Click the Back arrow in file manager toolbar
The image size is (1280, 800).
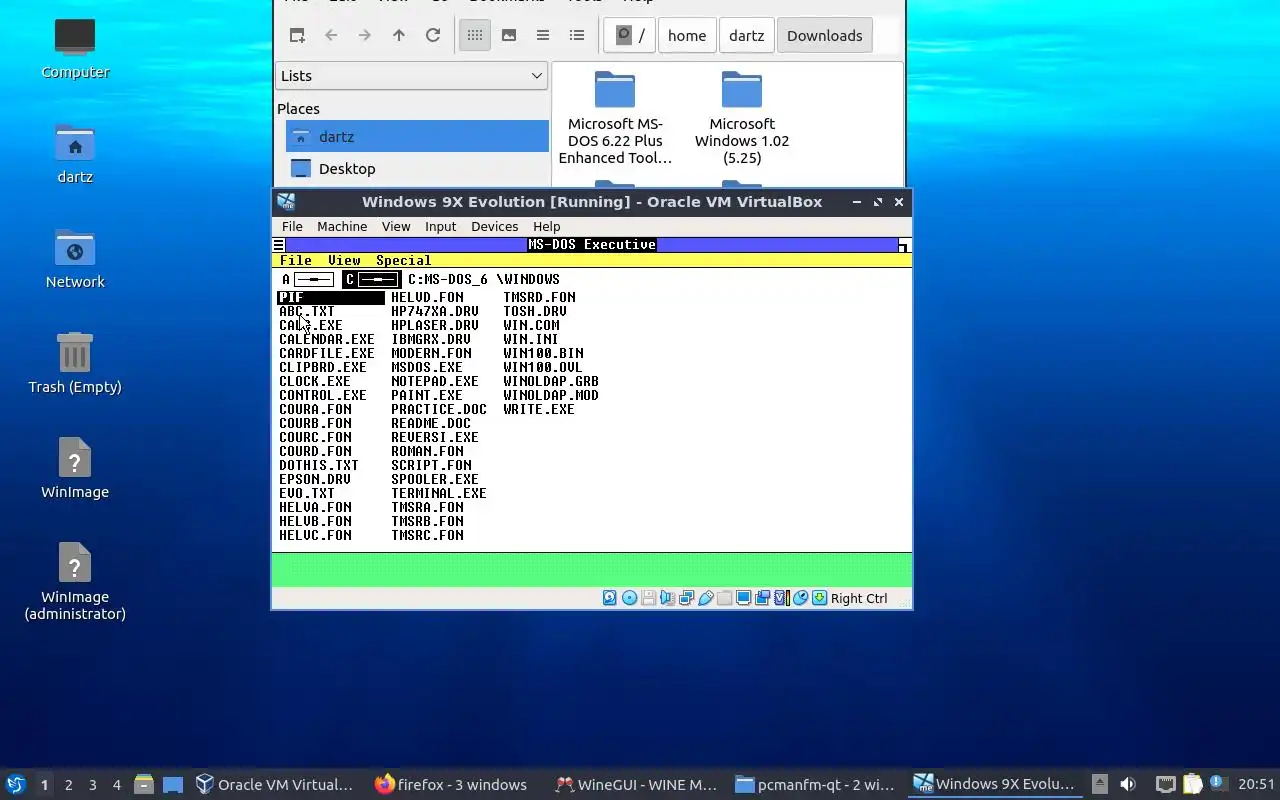[x=331, y=35]
